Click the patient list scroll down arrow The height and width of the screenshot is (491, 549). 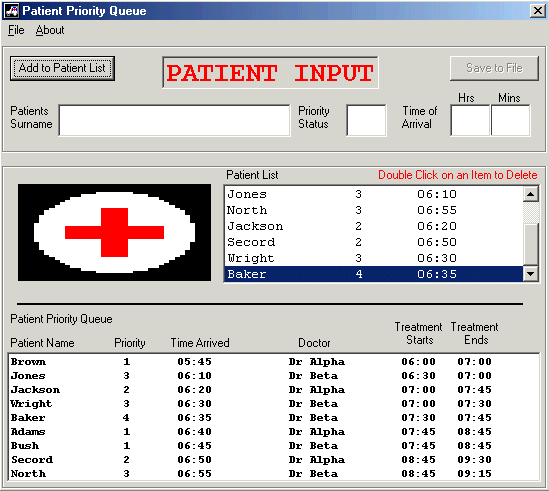coord(530,274)
